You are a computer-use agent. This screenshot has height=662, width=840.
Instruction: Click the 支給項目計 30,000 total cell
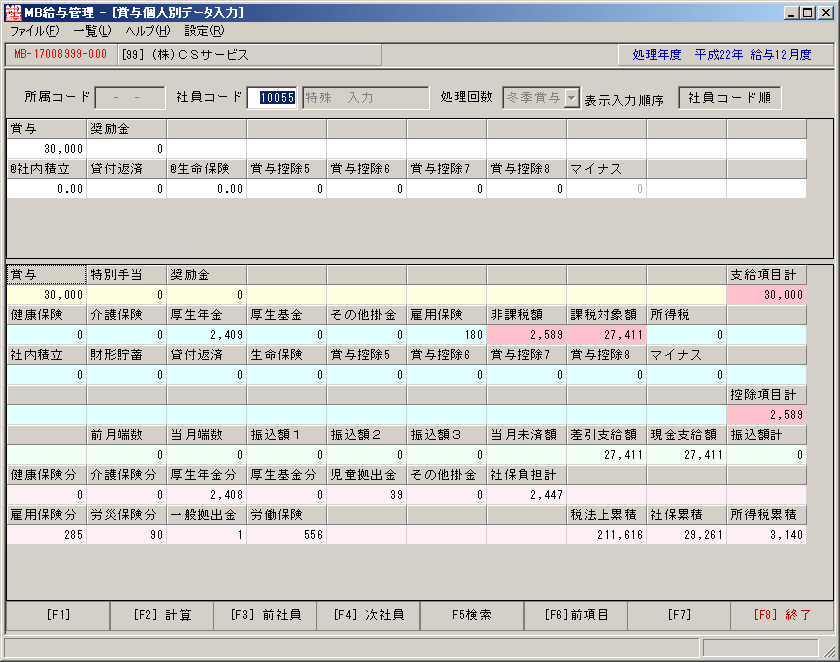point(767,295)
